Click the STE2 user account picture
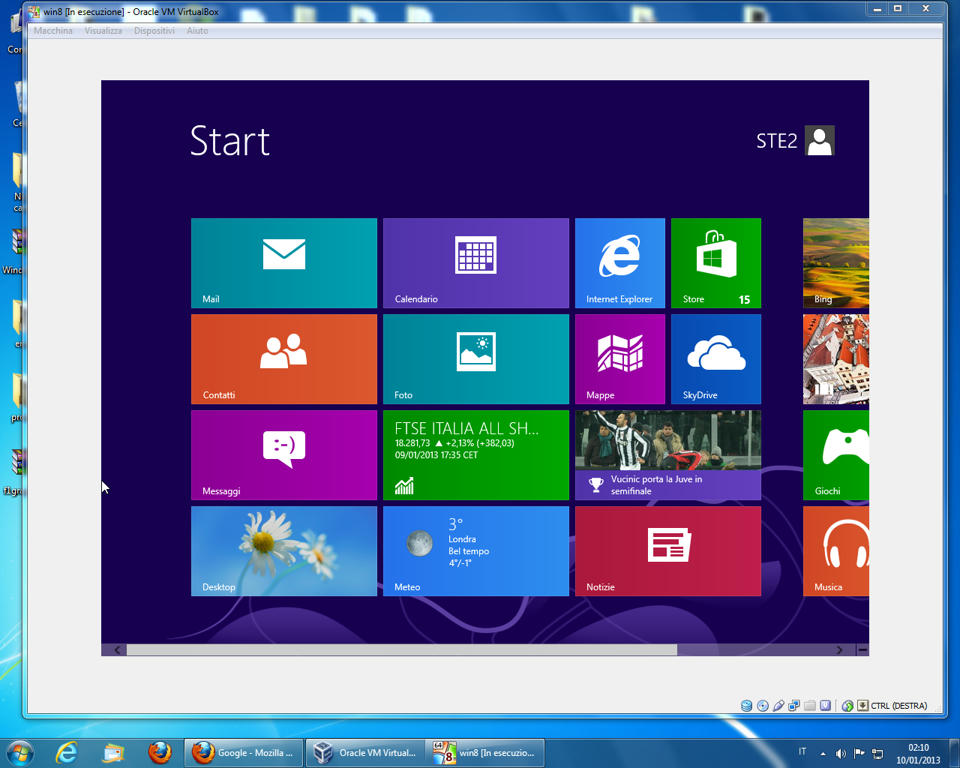Image resolution: width=960 pixels, height=768 pixels. [x=819, y=141]
